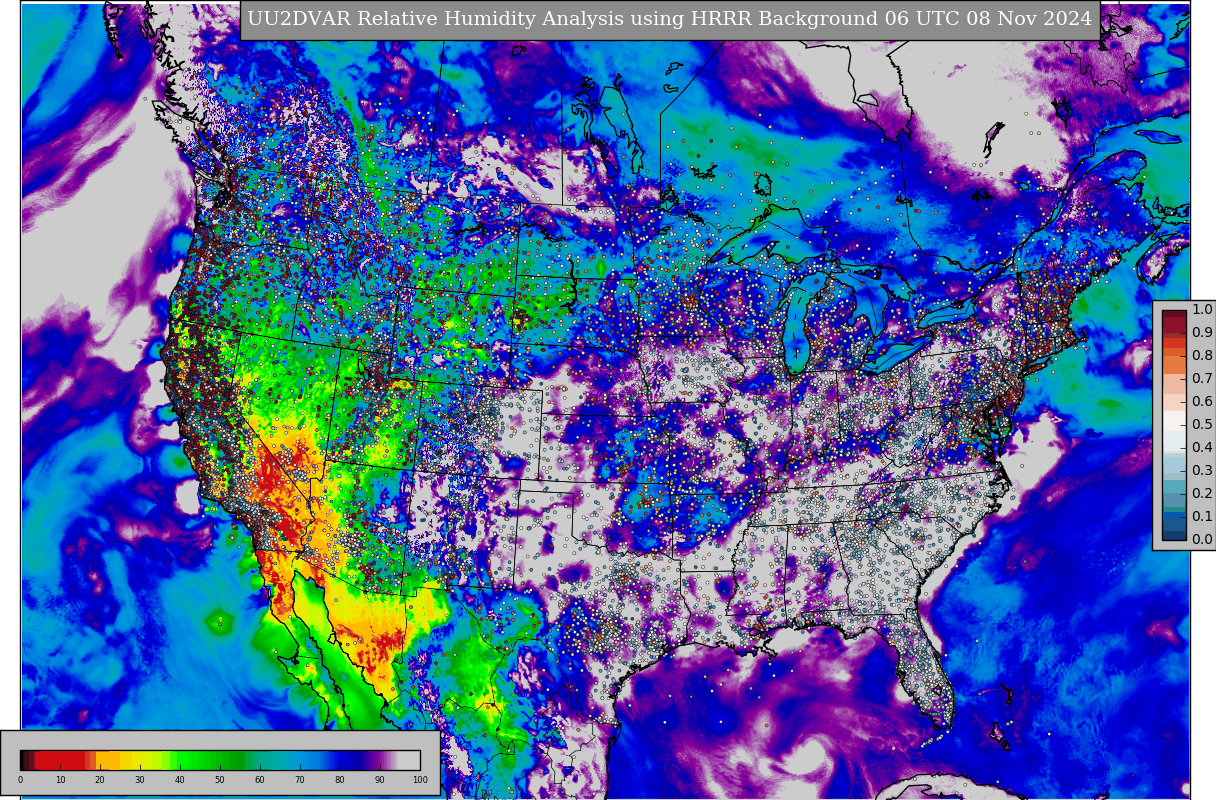1216x800 pixels.
Task: Click the 0.6 label on right scale
Action: [x=1202, y=402]
